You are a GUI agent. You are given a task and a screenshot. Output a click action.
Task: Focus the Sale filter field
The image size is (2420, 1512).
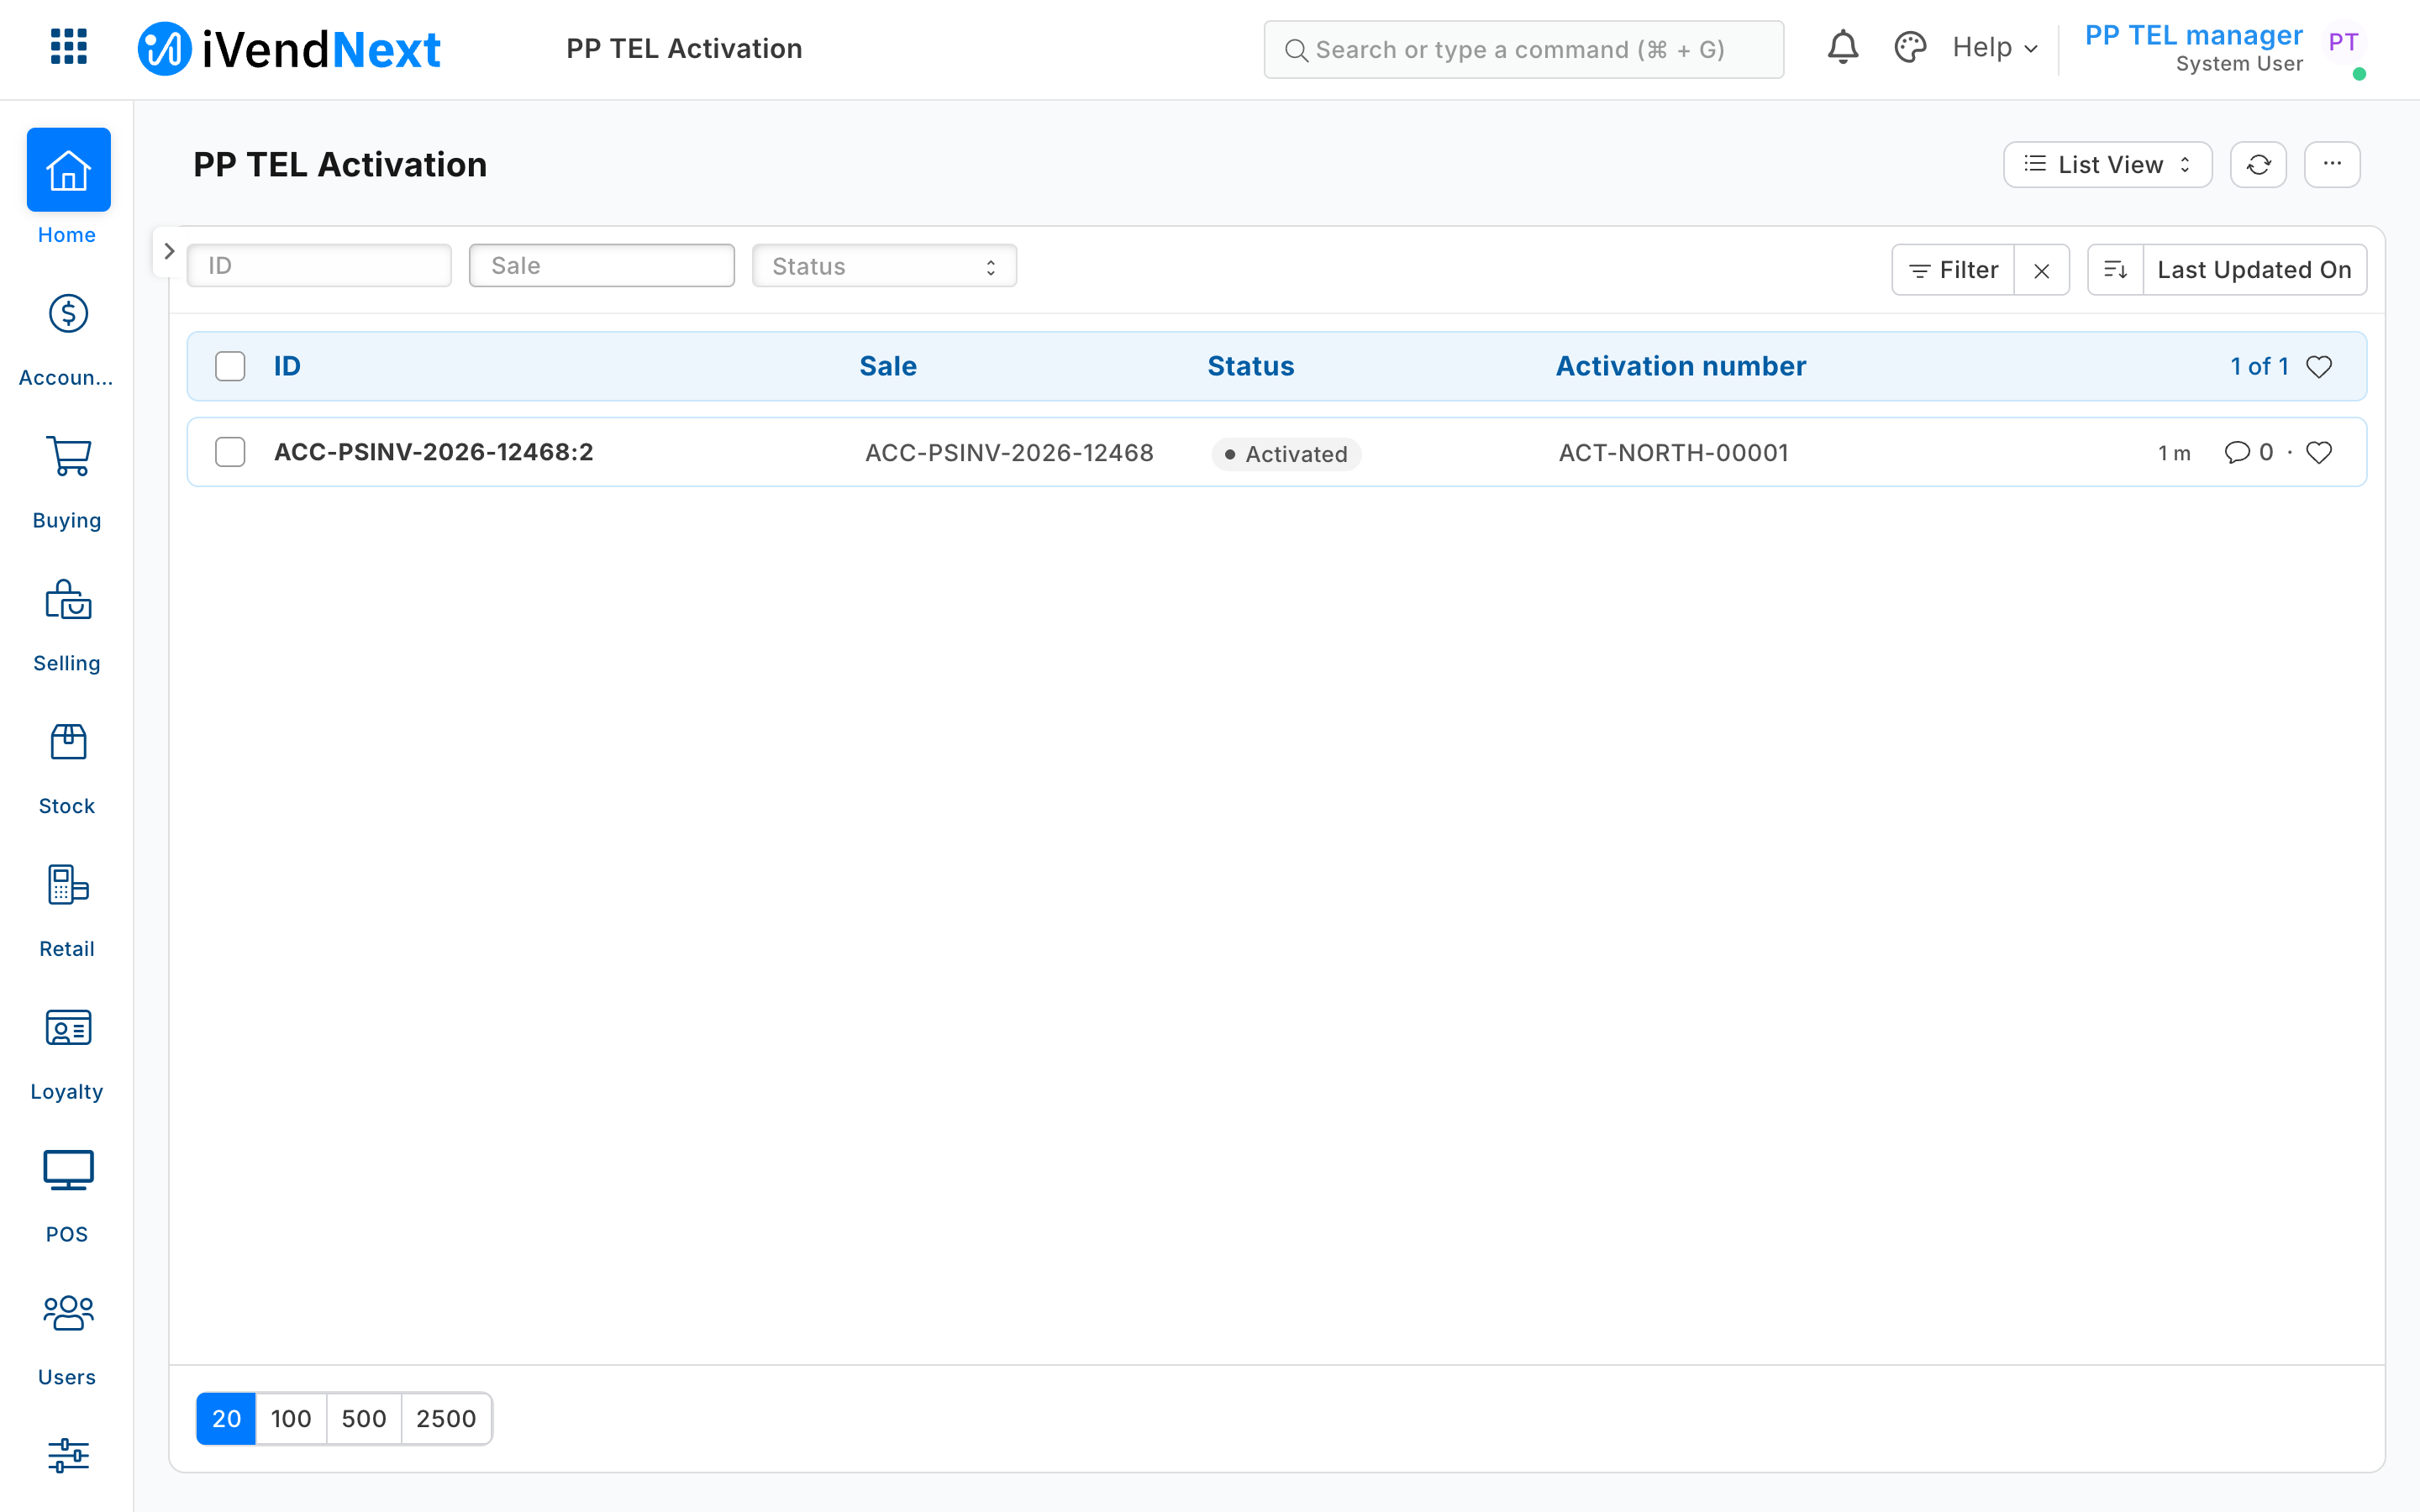[x=602, y=266]
